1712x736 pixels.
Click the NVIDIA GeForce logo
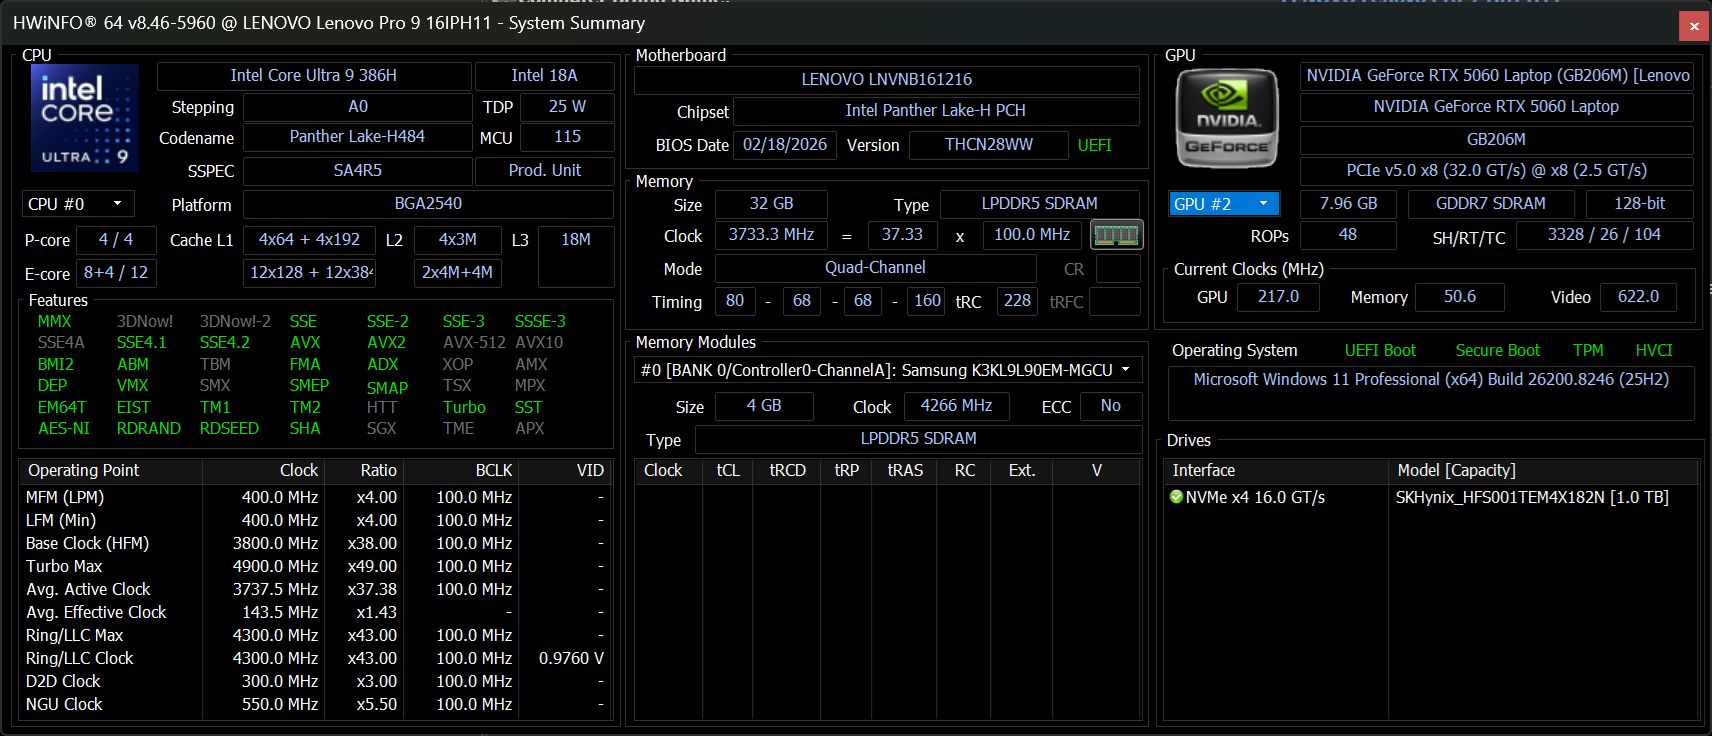pyautogui.click(x=1227, y=119)
